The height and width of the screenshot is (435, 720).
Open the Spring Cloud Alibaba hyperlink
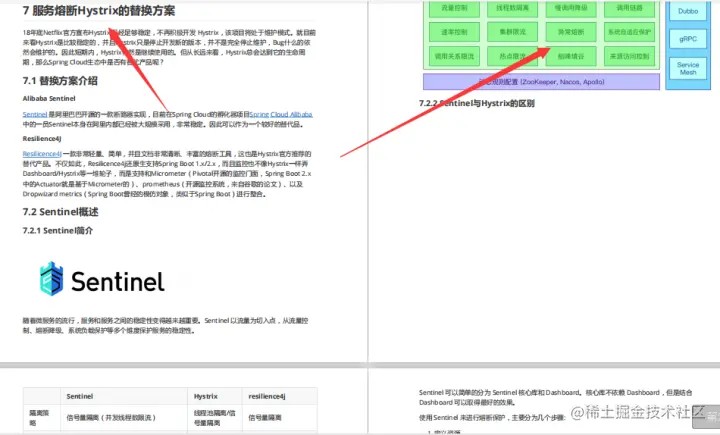[281, 114]
